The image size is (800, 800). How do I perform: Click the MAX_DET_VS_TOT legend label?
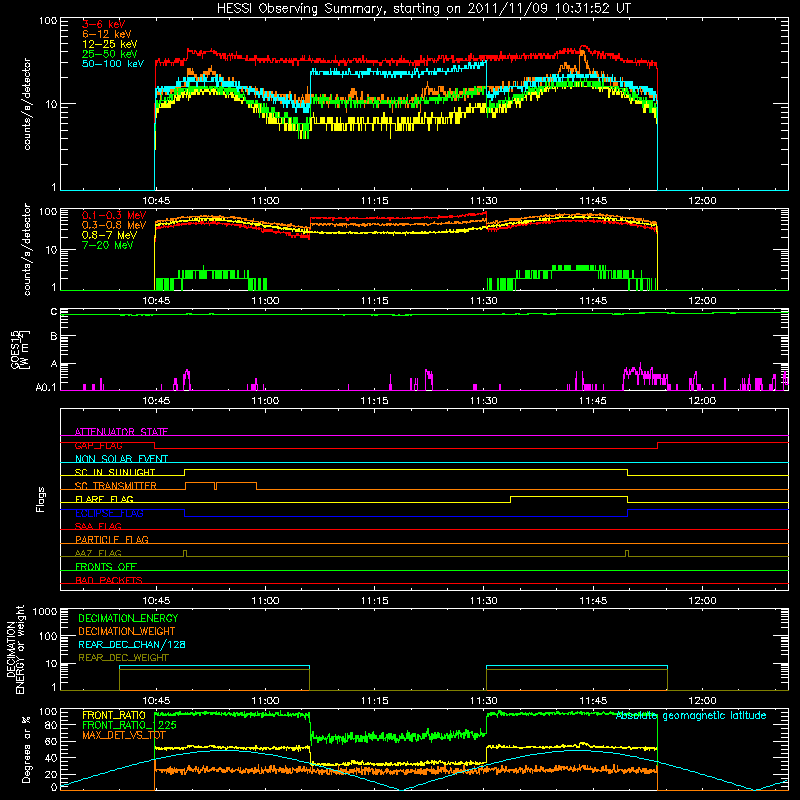tap(124, 736)
